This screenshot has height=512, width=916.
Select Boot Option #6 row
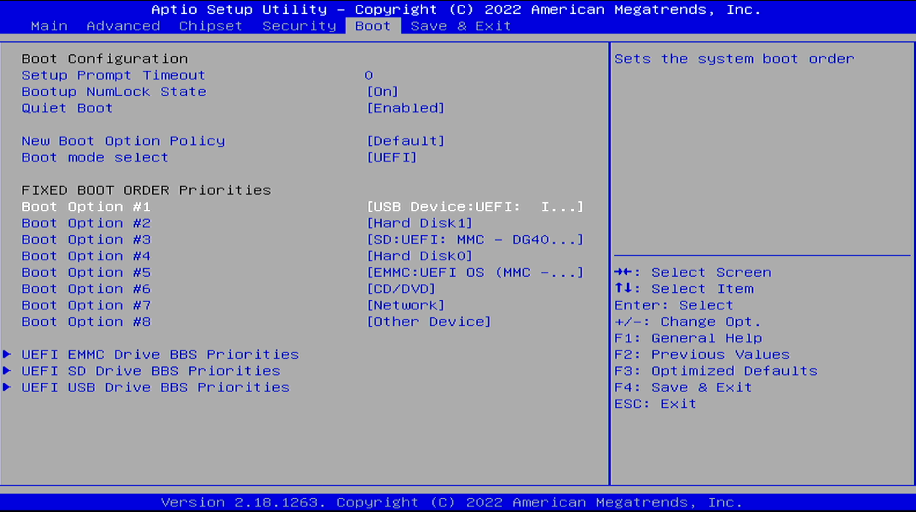pos(86,289)
